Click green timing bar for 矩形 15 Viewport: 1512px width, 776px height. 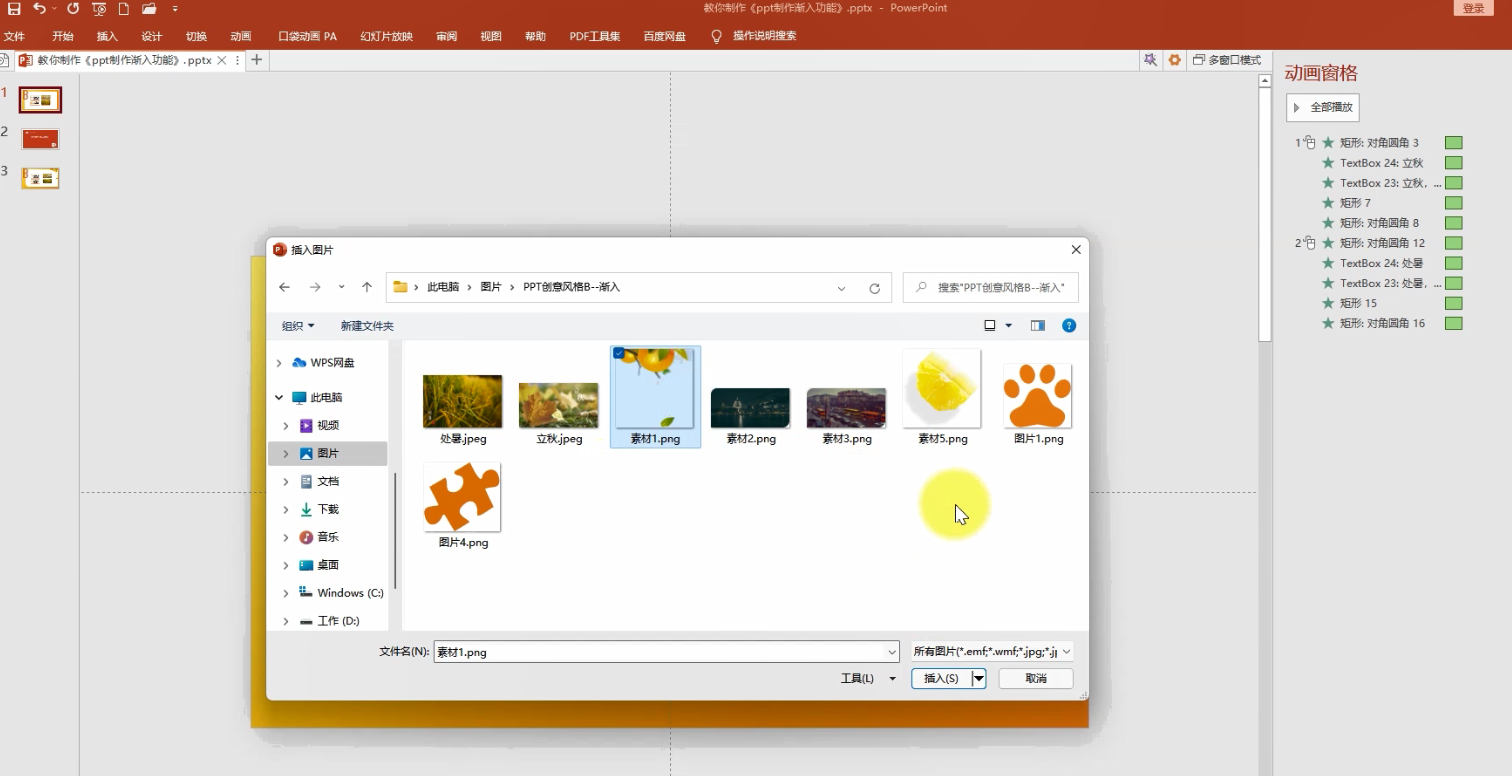tap(1454, 303)
